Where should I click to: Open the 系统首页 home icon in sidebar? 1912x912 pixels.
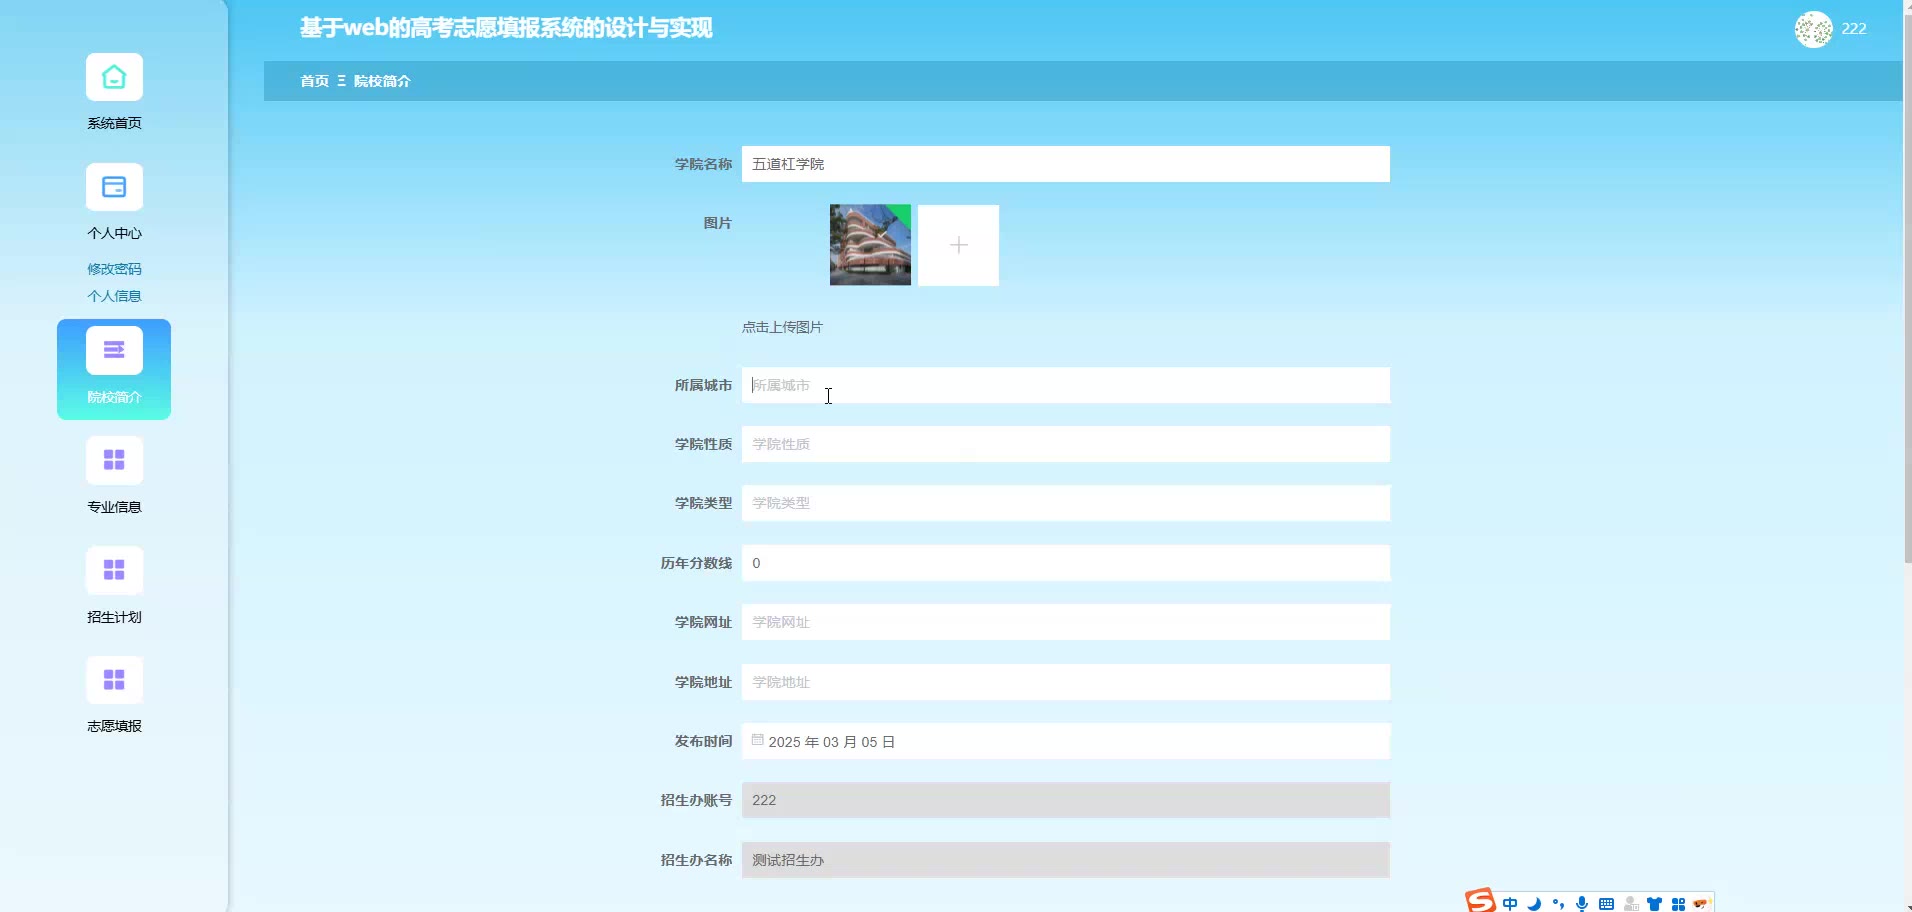click(114, 77)
